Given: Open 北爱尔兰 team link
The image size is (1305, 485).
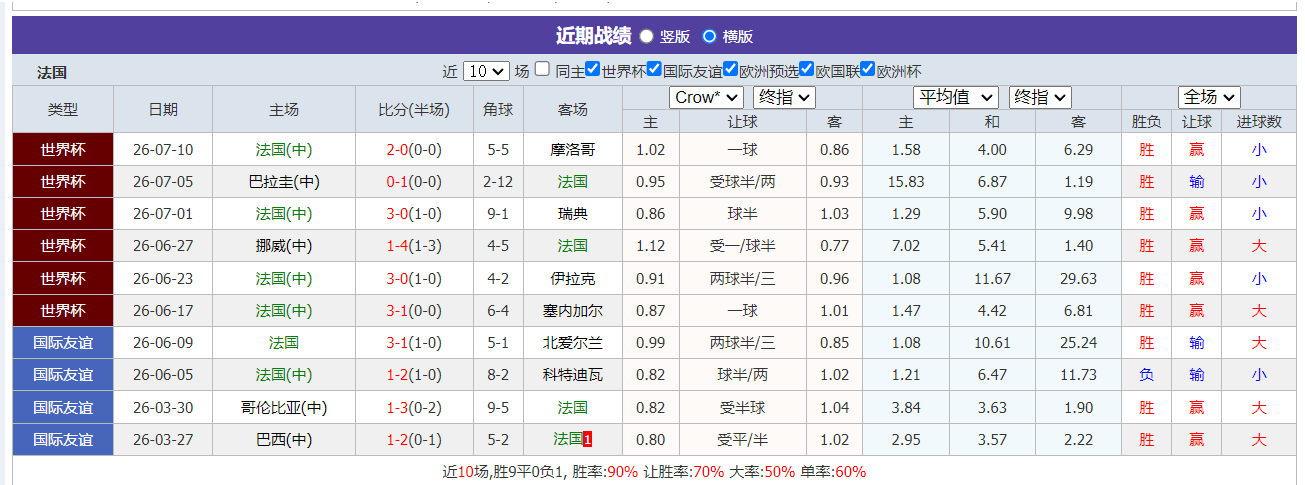Looking at the screenshot, I should point(573,343).
